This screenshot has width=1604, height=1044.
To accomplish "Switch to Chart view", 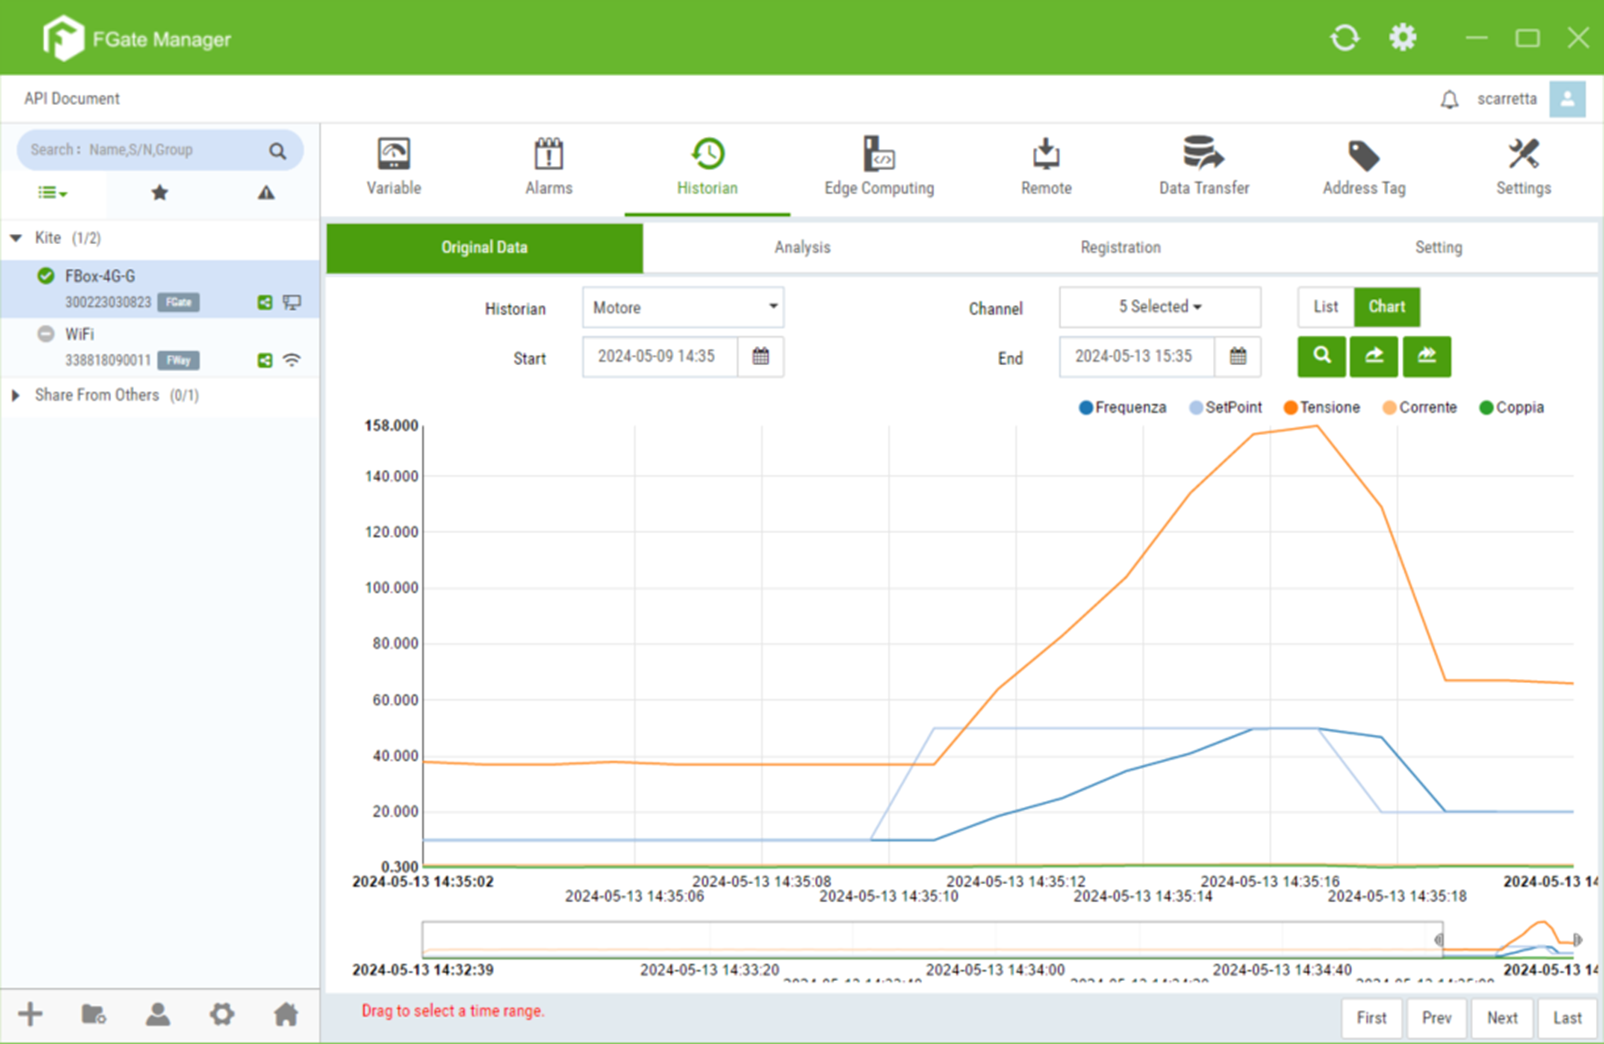I will click(1387, 307).
